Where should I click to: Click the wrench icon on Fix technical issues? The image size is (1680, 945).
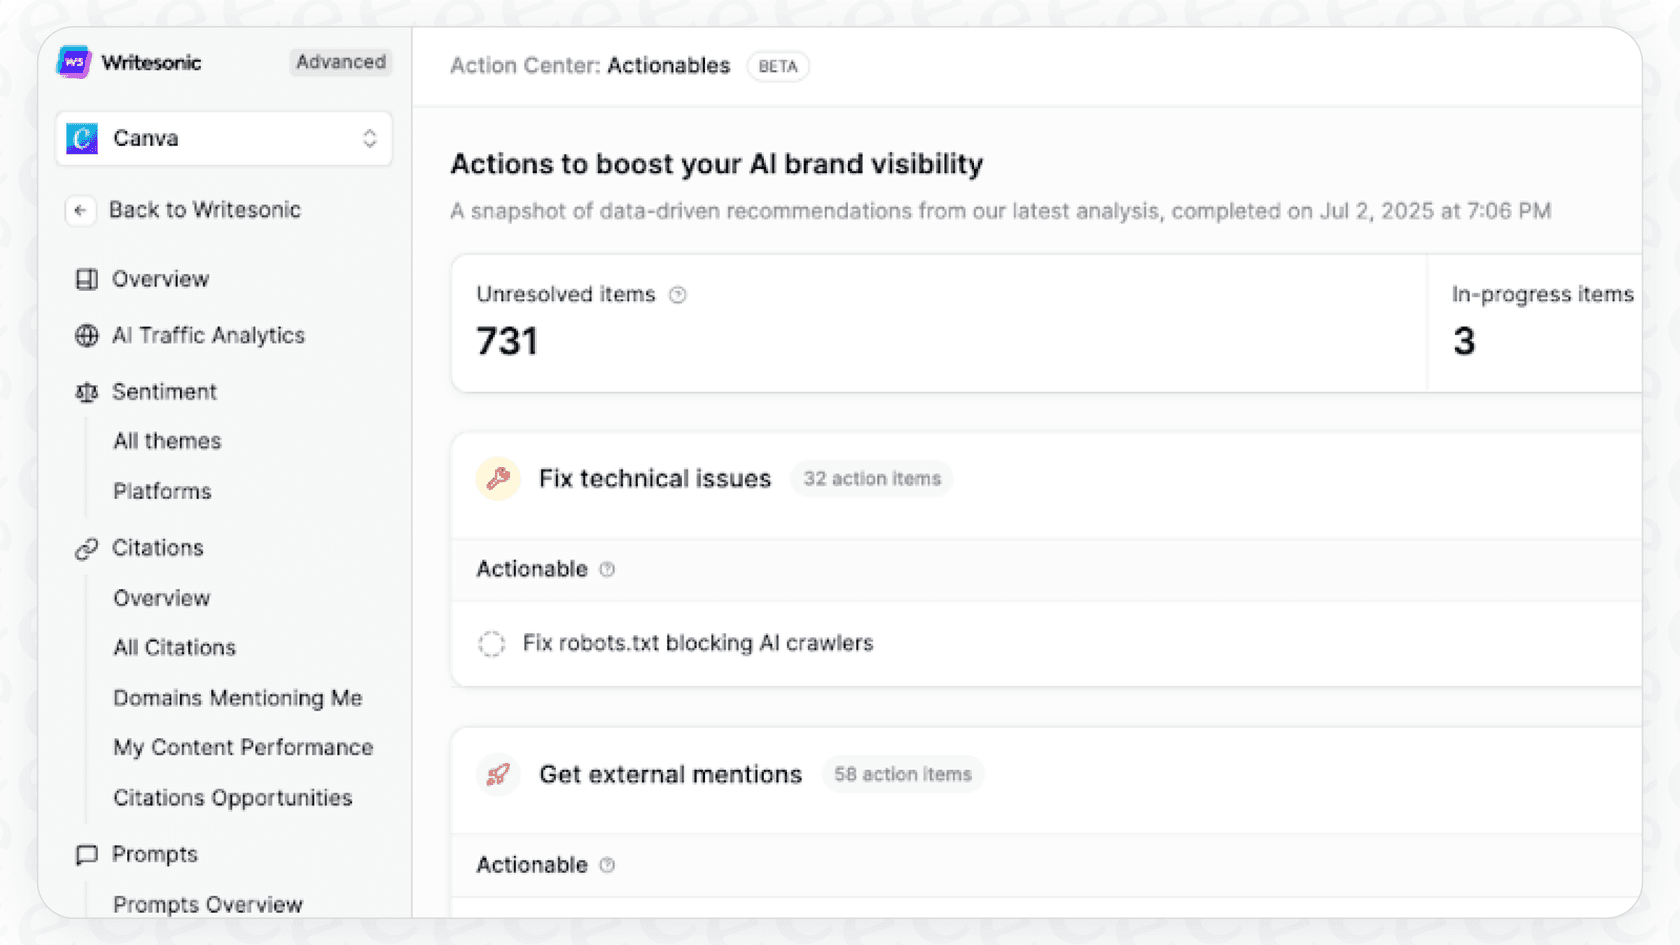pyautogui.click(x=498, y=478)
